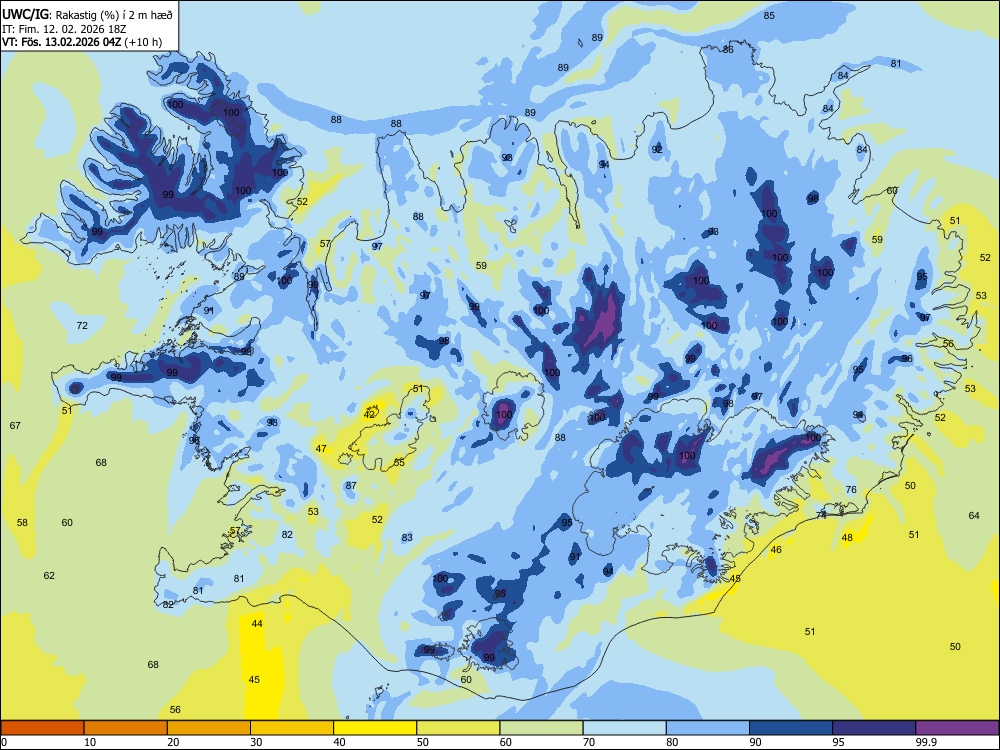Image resolution: width=1000 pixels, height=750 pixels.
Task: Click the map value '58' at the left edge
Action: coord(22,522)
